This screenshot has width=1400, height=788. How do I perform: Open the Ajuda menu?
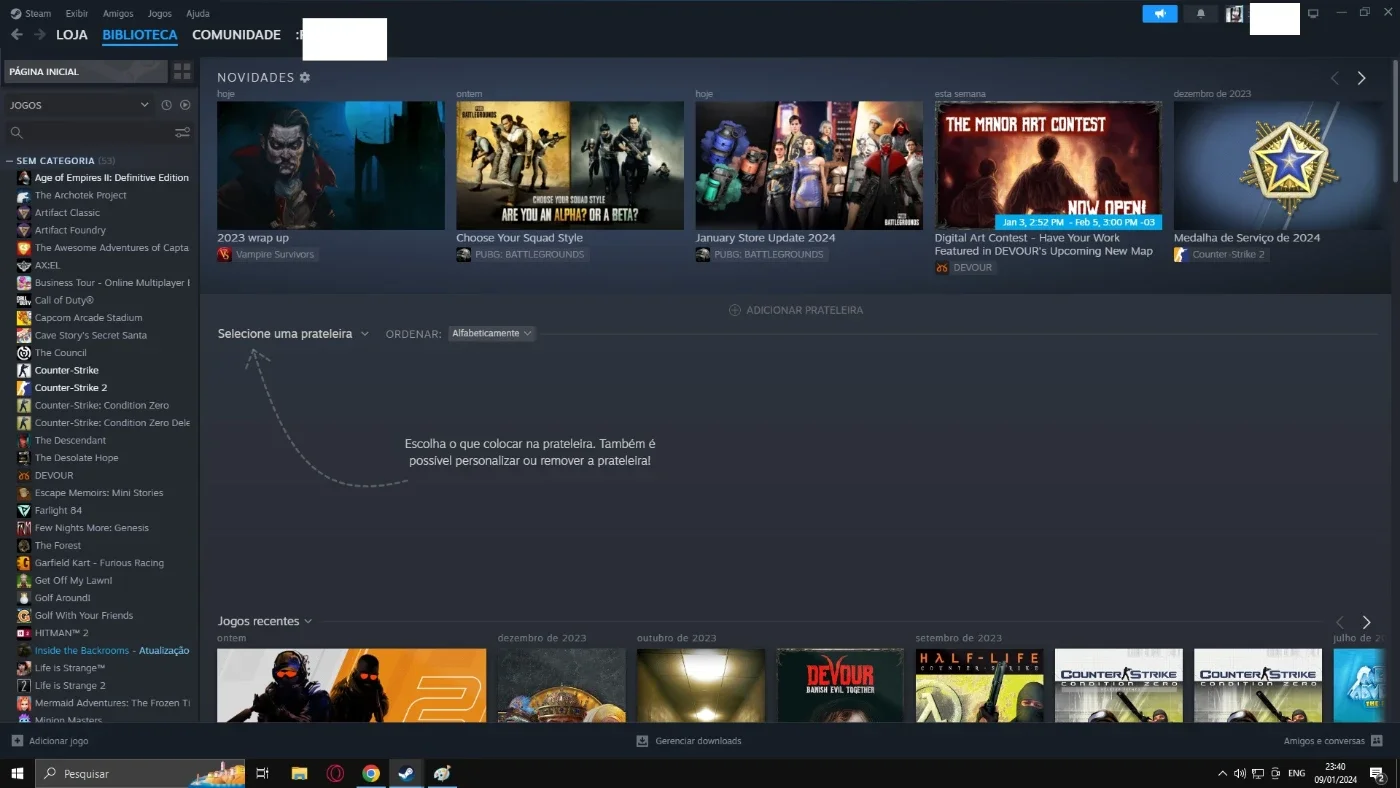198,13
